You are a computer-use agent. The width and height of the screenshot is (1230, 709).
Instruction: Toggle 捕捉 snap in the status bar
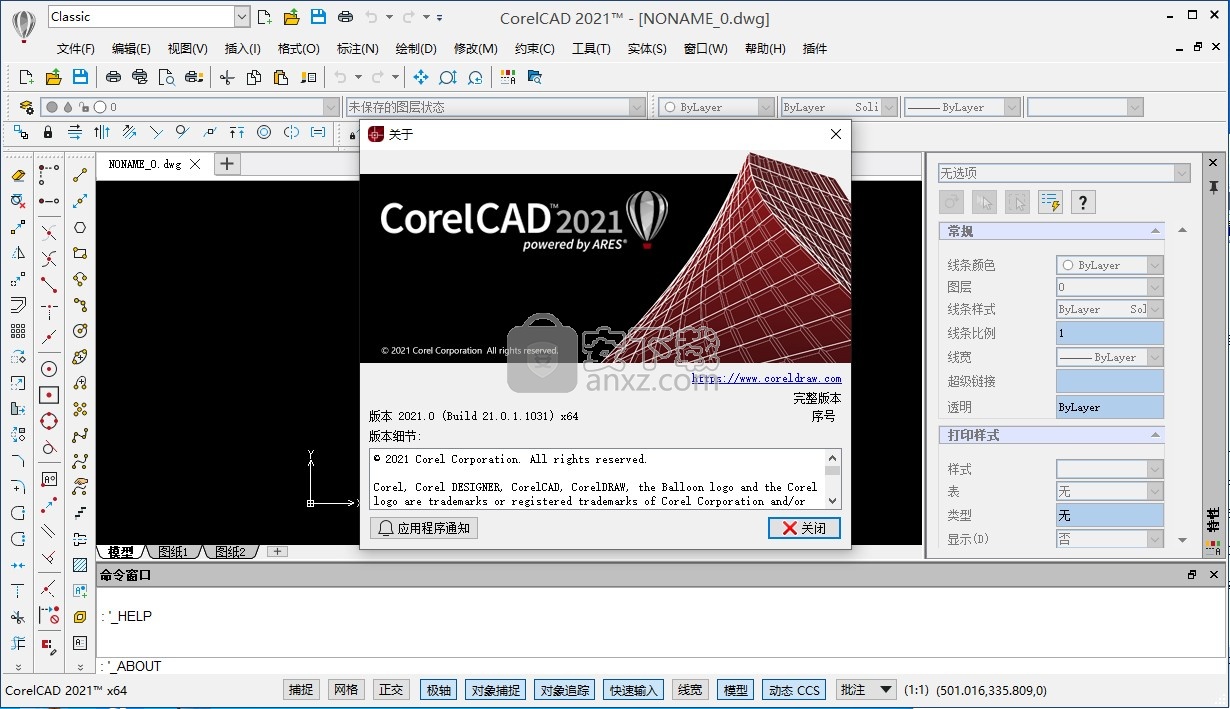tap(301, 690)
